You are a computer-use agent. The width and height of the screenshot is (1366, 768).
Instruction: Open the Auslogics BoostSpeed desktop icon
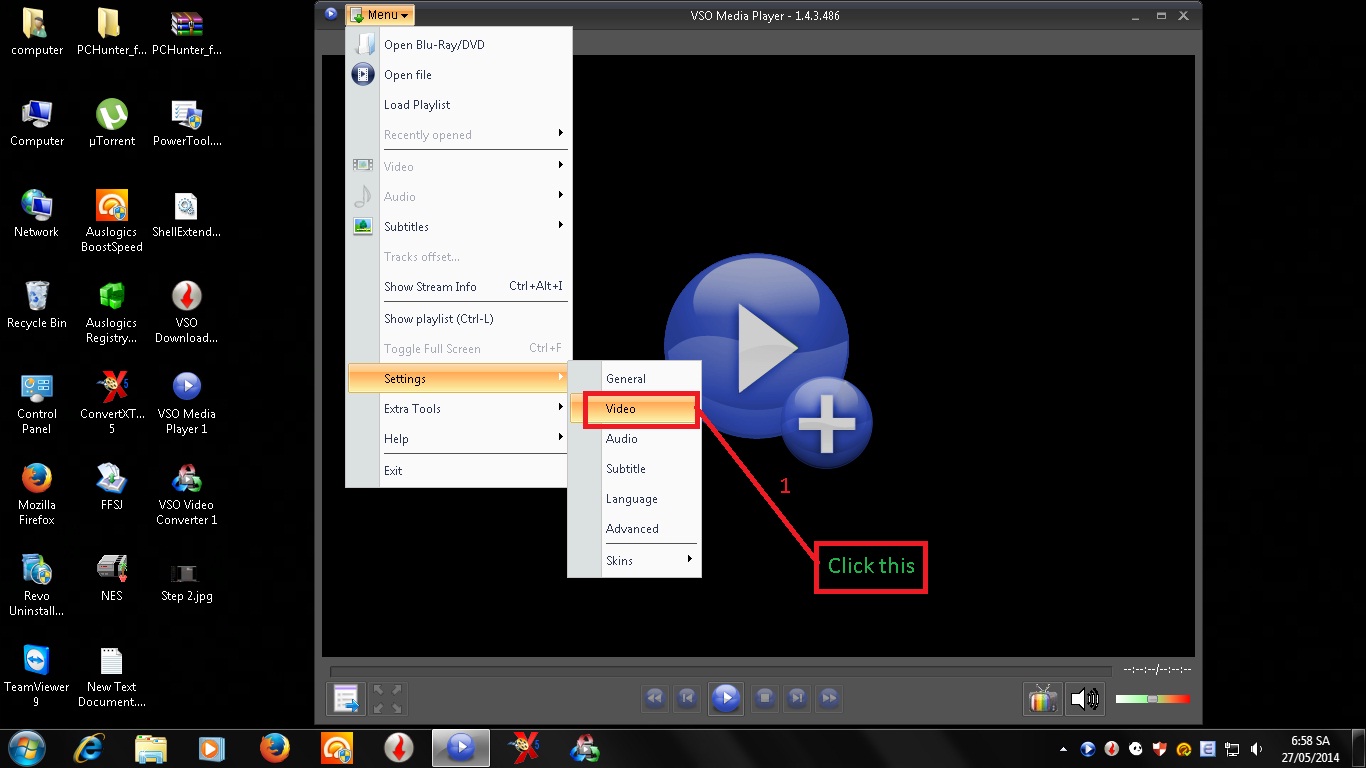point(112,221)
